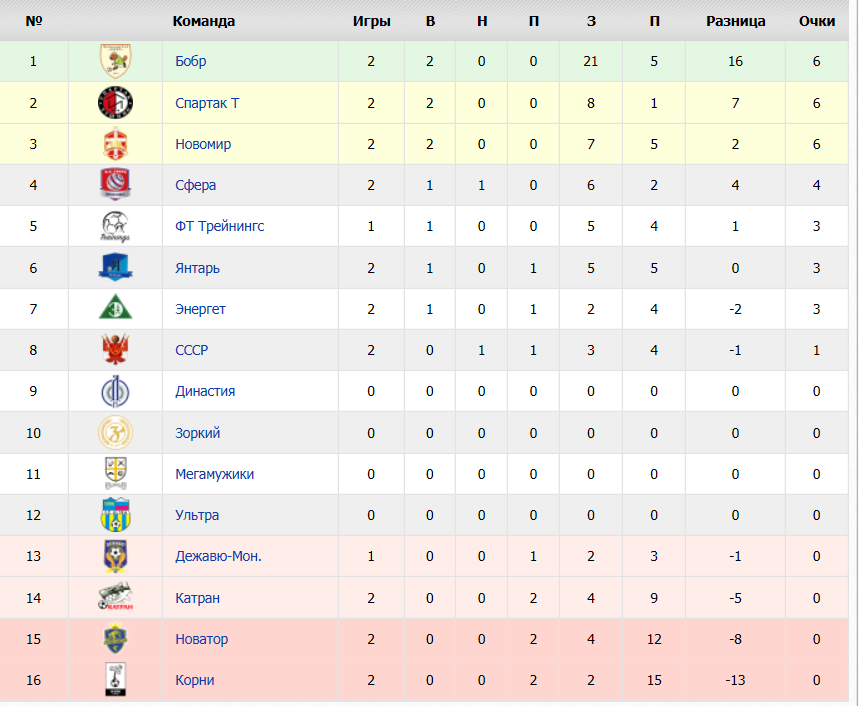
Task: Click the Новомир team crest
Action: click(116, 144)
